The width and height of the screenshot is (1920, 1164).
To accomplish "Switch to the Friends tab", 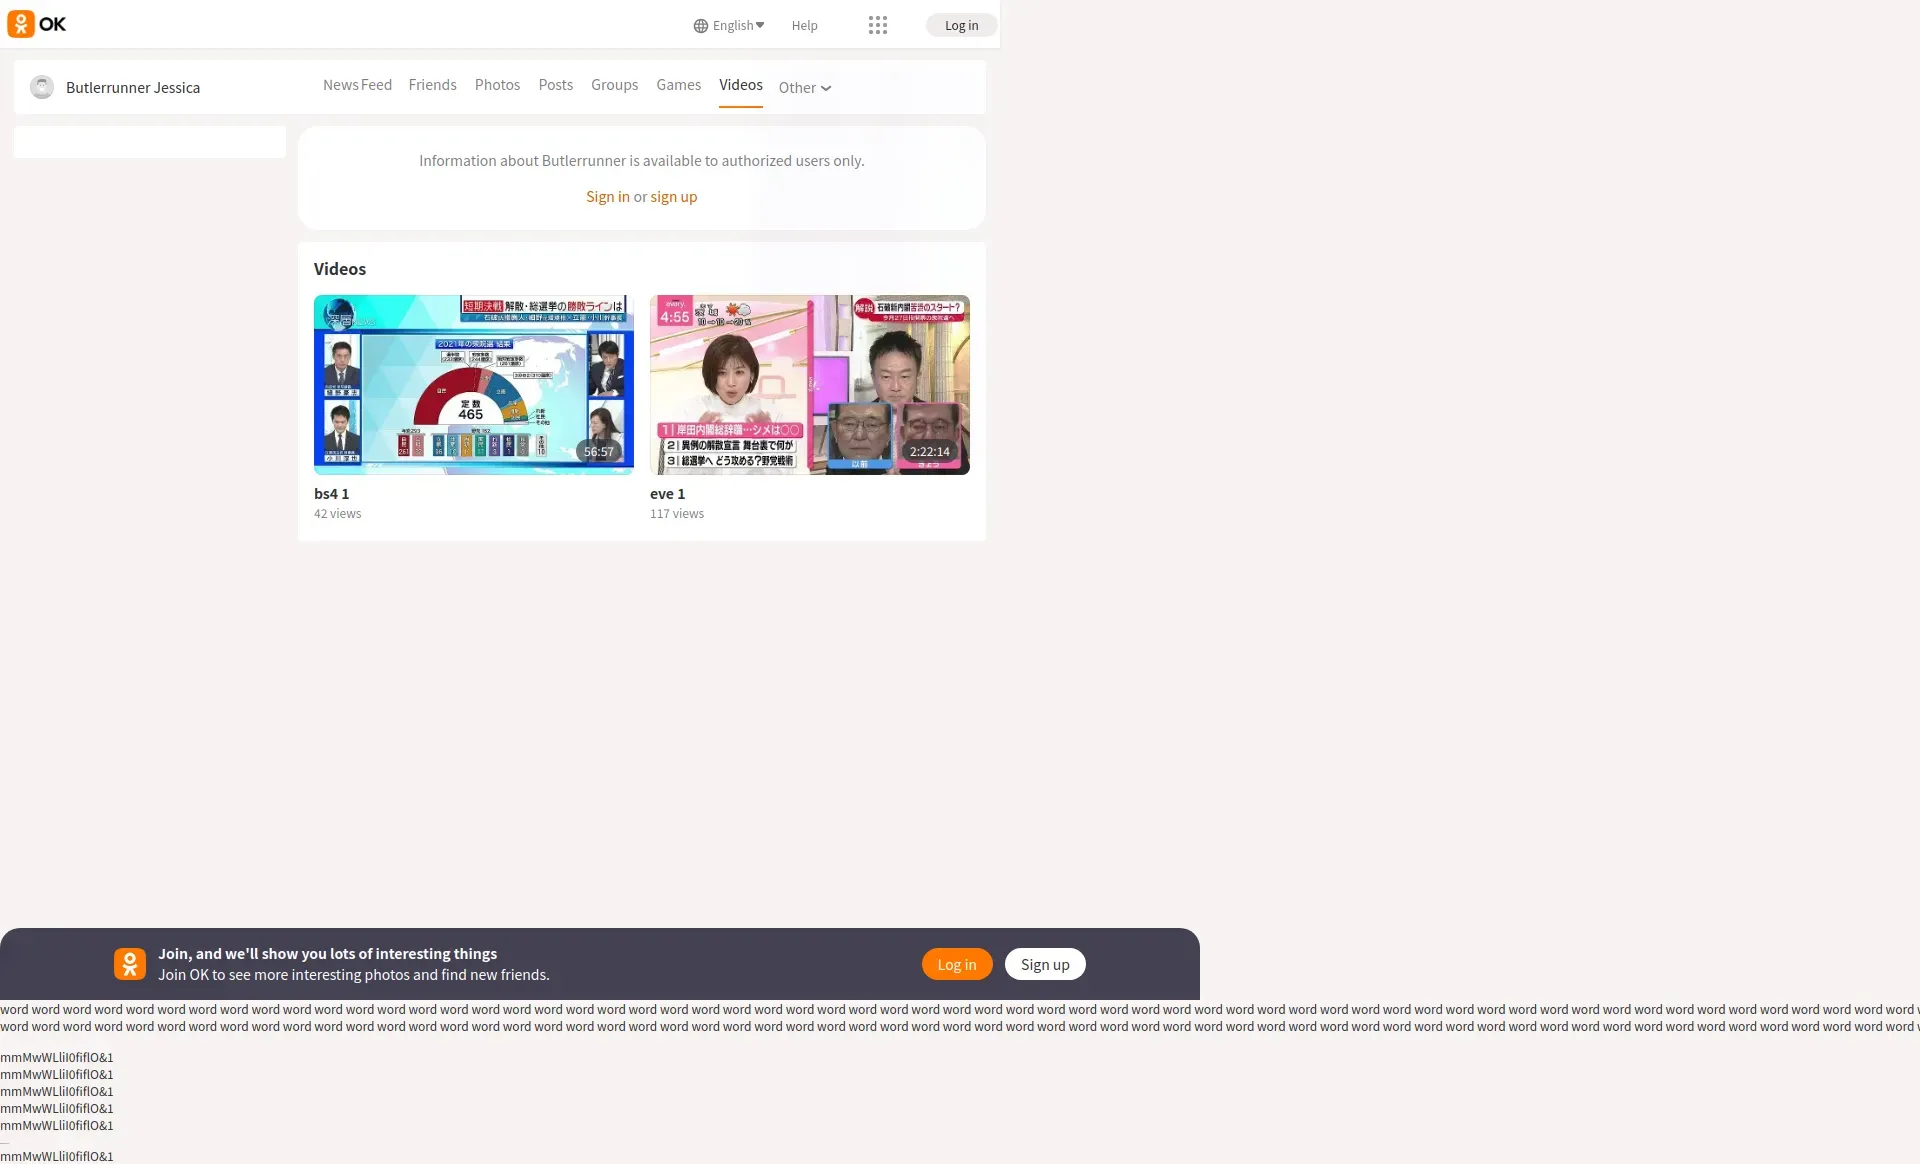I will tap(432, 85).
